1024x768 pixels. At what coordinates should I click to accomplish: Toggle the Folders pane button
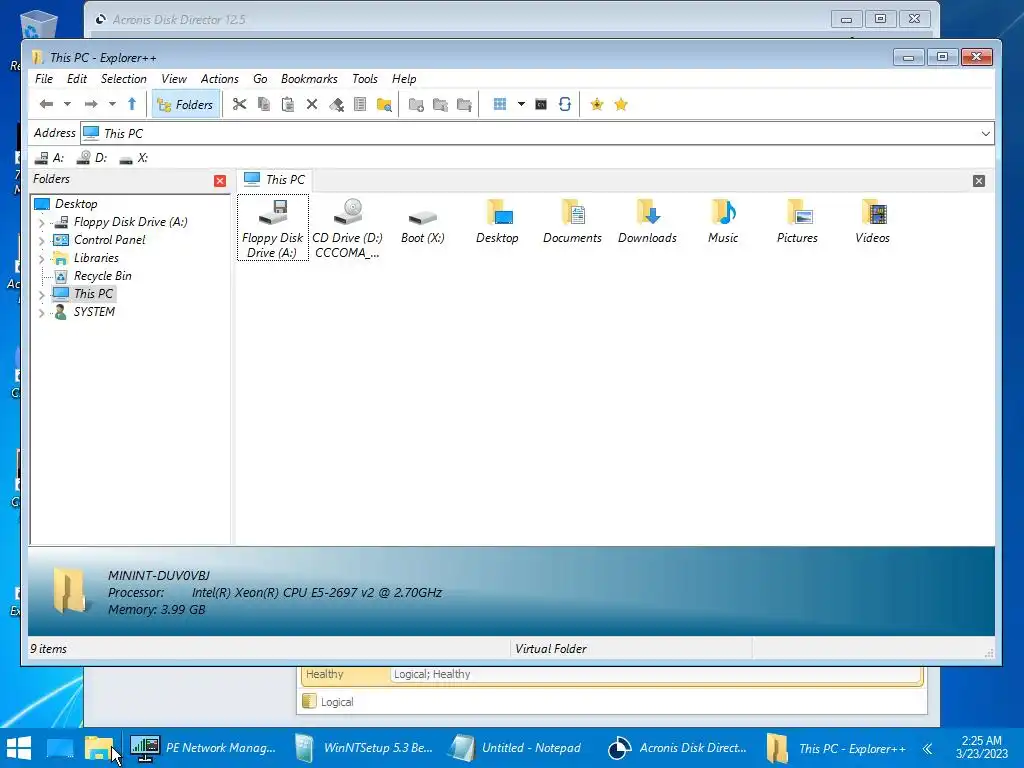[x=186, y=104]
